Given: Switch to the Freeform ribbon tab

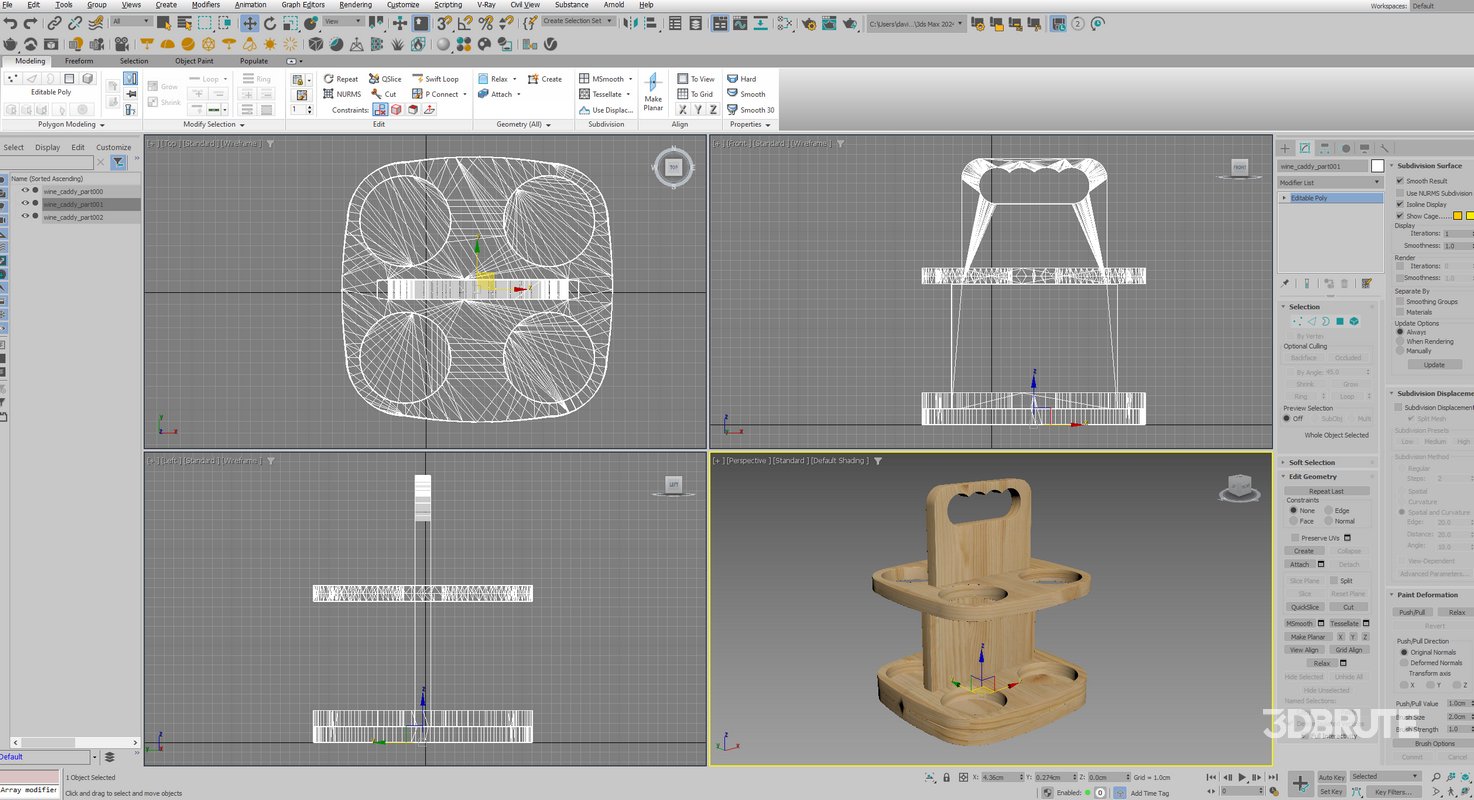Looking at the screenshot, I should tap(79, 61).
